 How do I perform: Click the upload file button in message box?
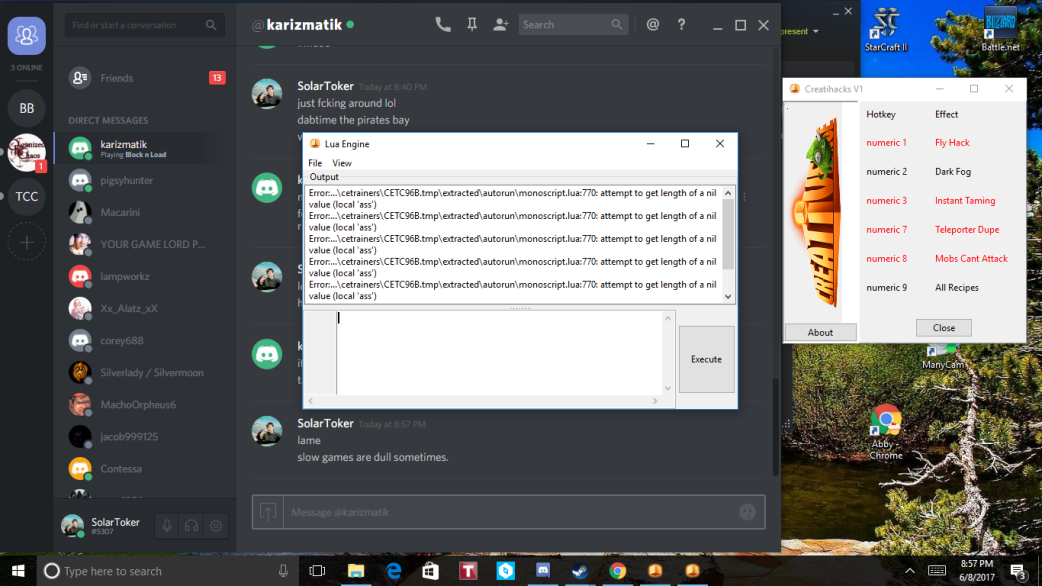(268, 512)
